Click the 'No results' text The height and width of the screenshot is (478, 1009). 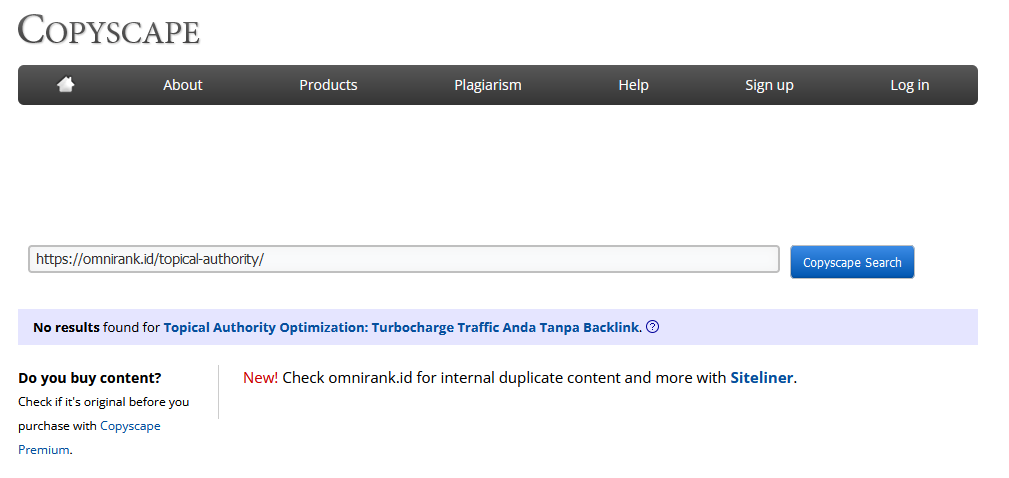click(x=66, y=327)
